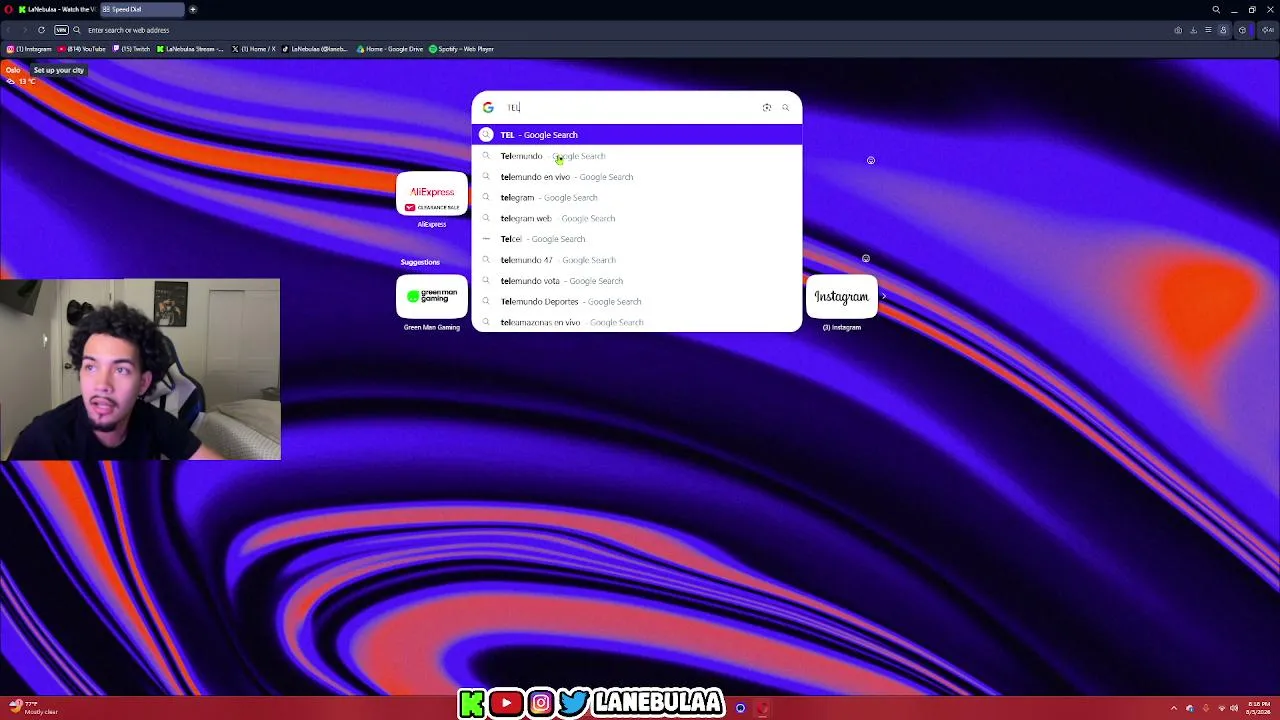Take a snapshot with the camera icon

pyautogui.click(x=1178, y=30)
